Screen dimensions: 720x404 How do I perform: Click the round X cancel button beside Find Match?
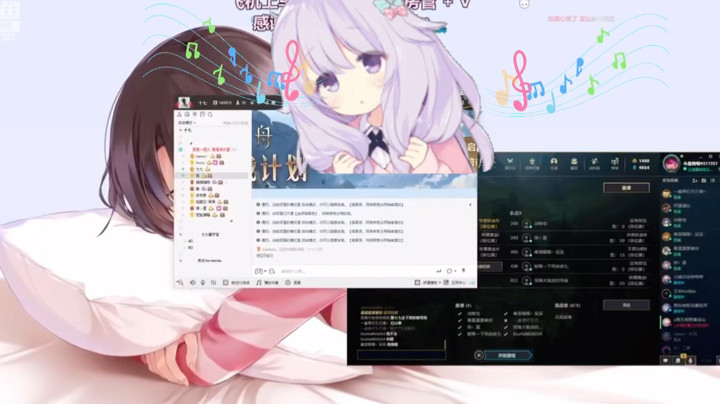click(x=479, y=355)
